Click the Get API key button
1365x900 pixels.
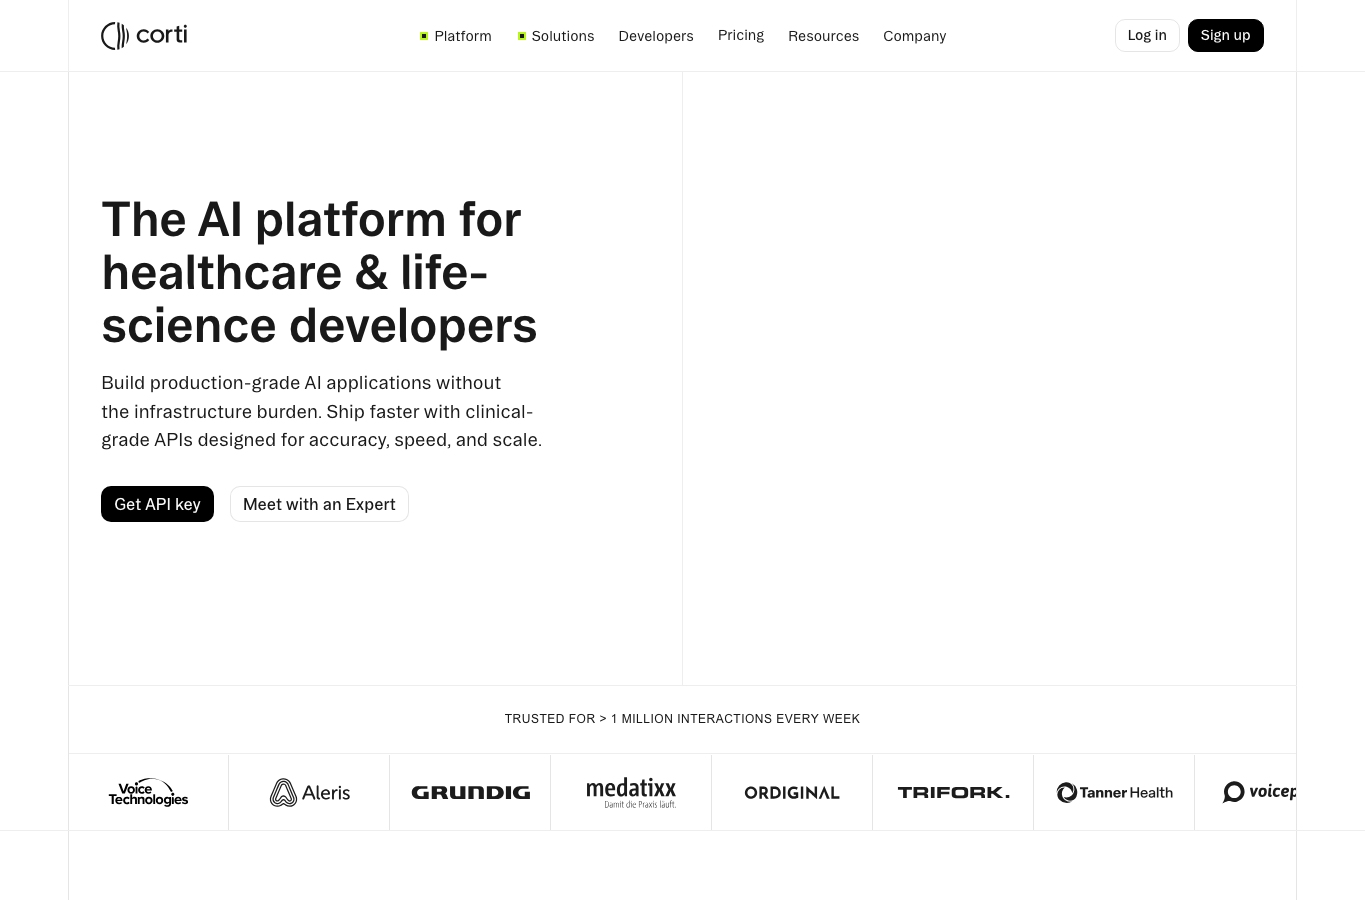(157, 504)
